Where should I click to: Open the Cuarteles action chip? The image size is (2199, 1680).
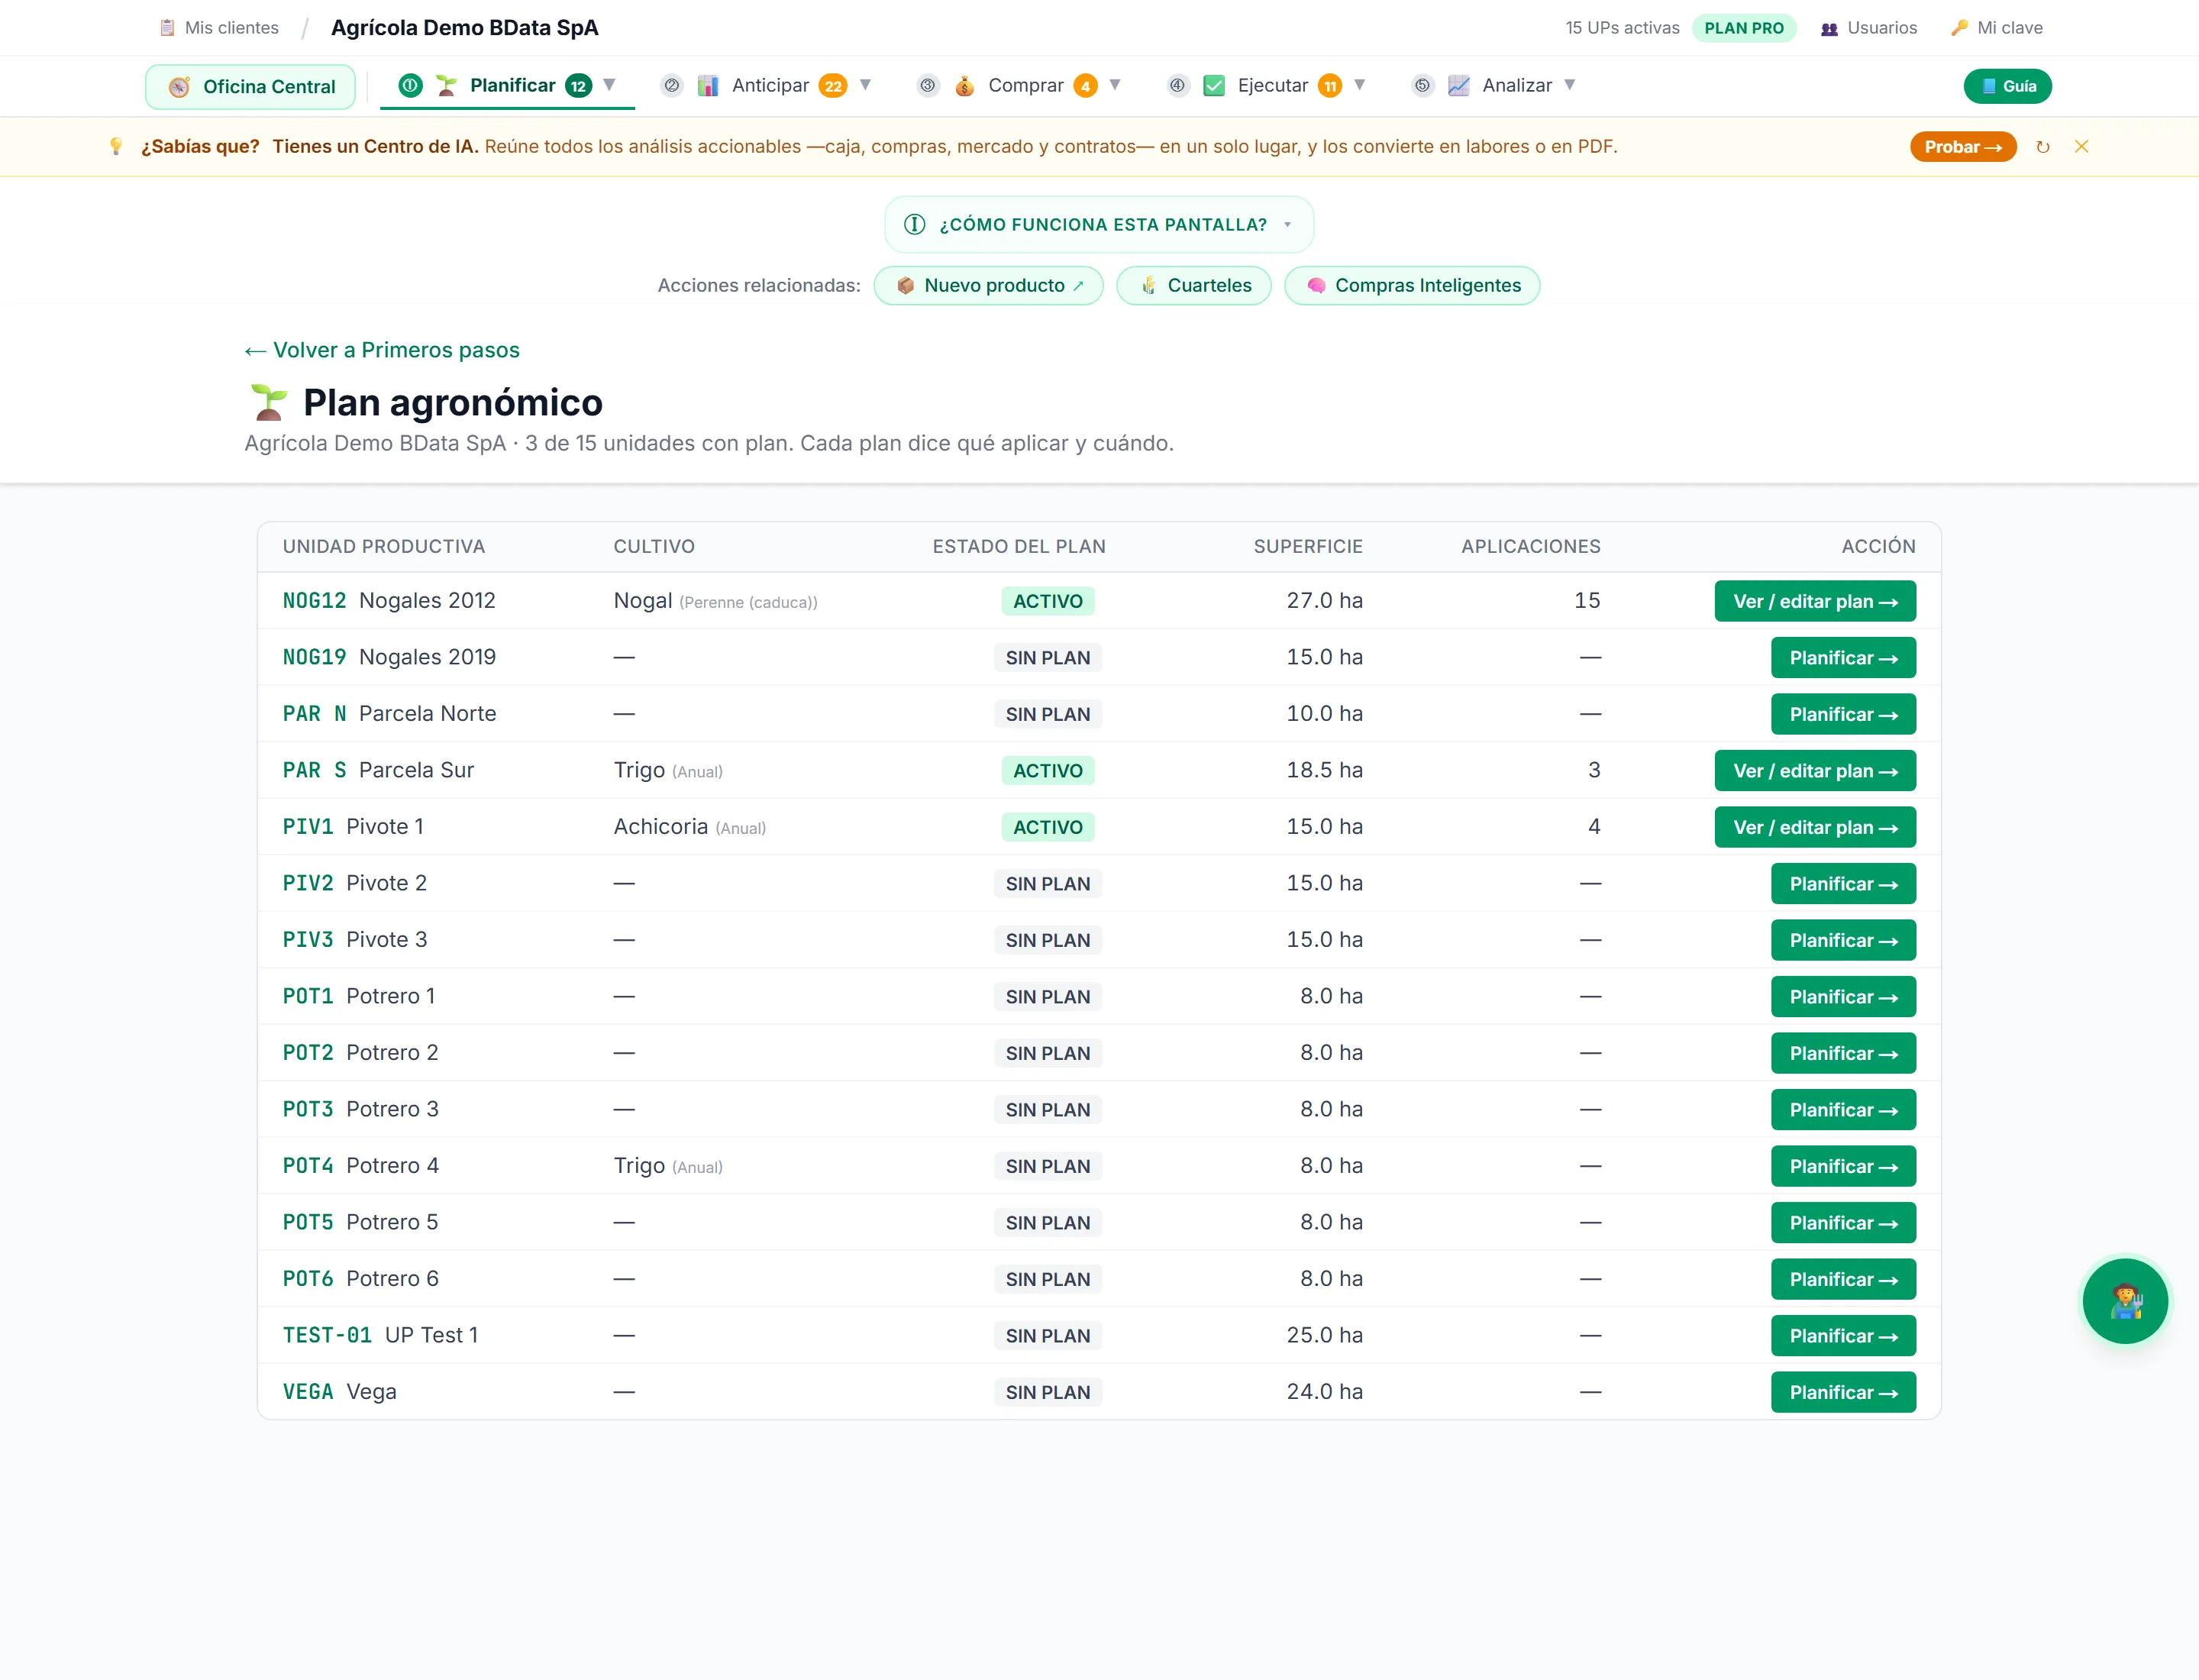pos(1194,286)
